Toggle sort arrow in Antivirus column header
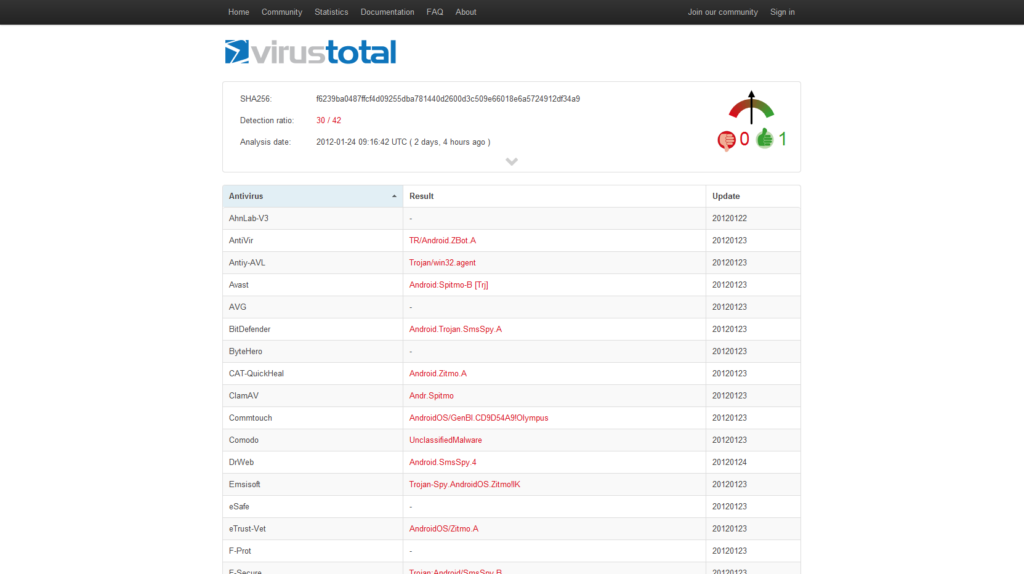The image size is (1024, 574). coord(394,197)
